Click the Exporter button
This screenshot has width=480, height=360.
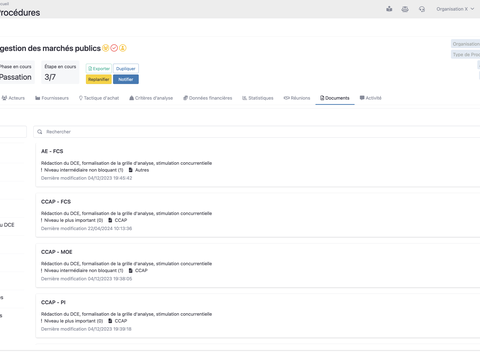(x=99, y=68)
